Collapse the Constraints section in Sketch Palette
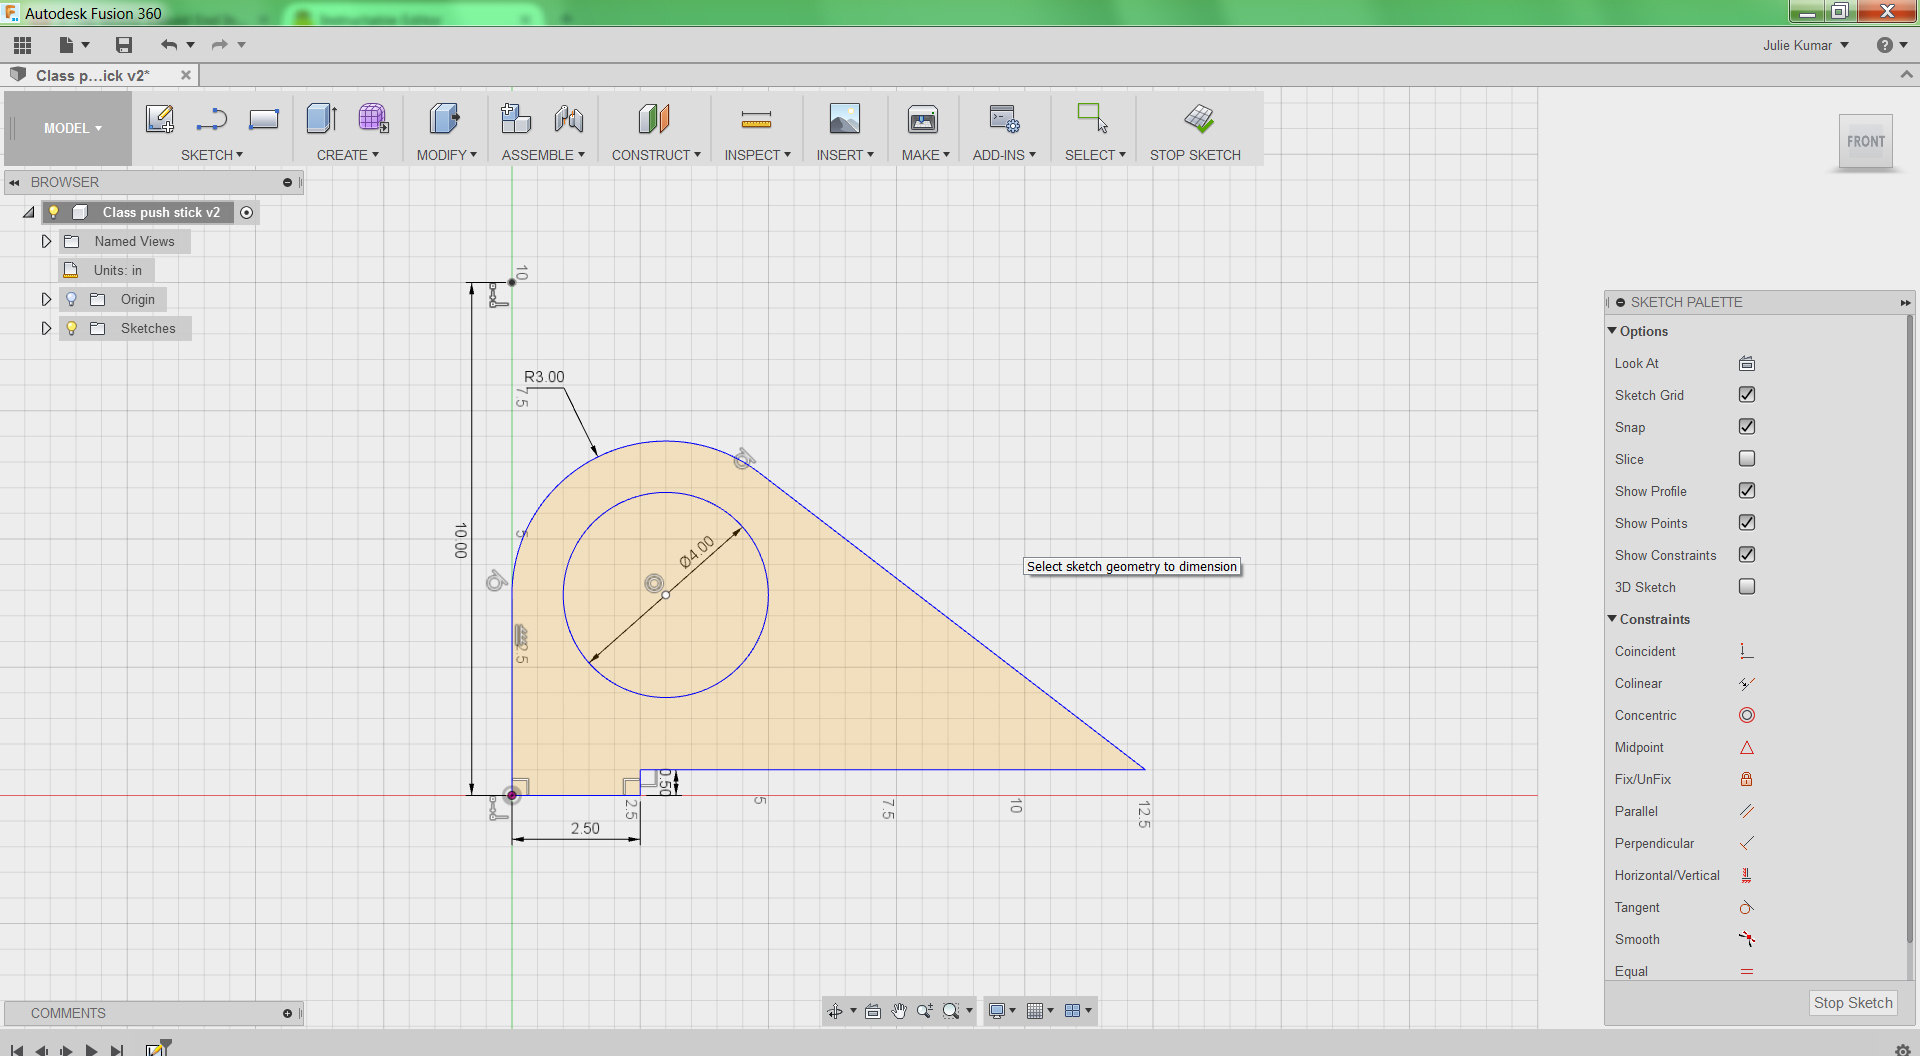1920x1056 pixels. click(x=1612, y=619)
